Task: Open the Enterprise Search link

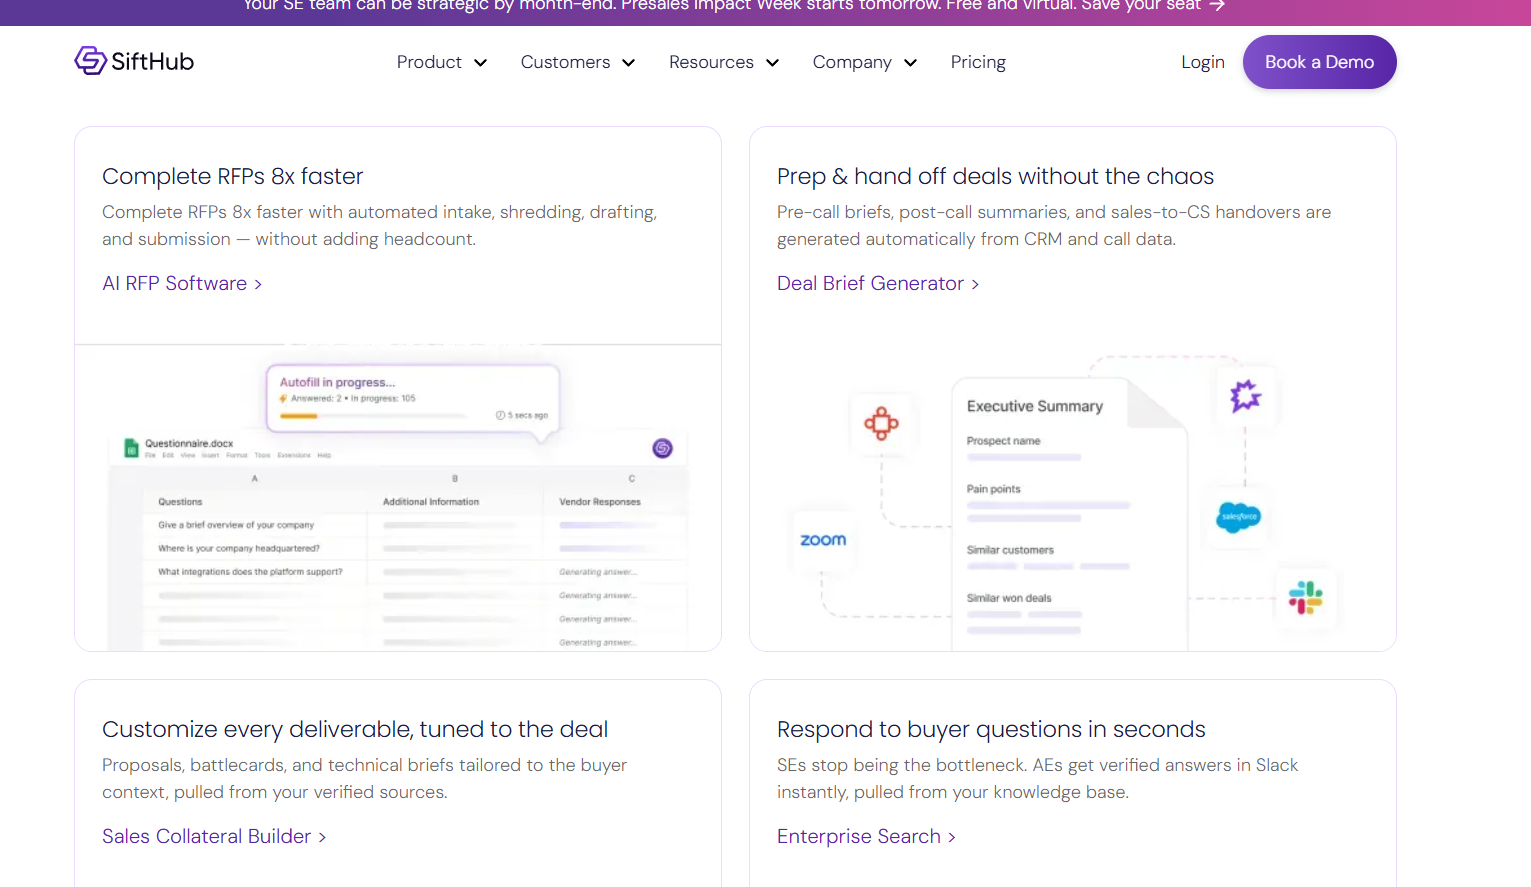Action: pos(866,837)
